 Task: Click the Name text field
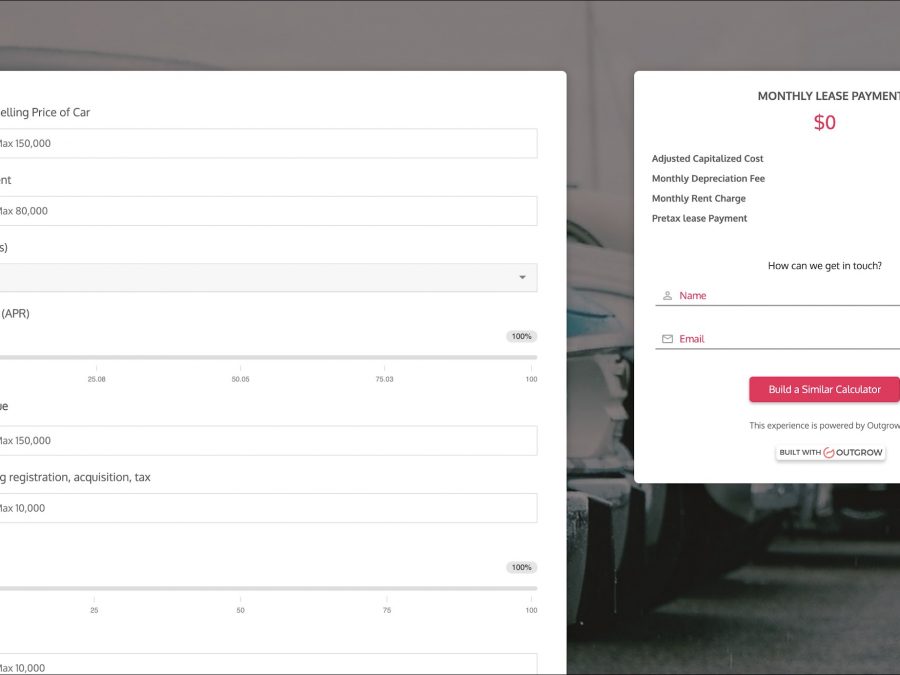coord(785,296)
